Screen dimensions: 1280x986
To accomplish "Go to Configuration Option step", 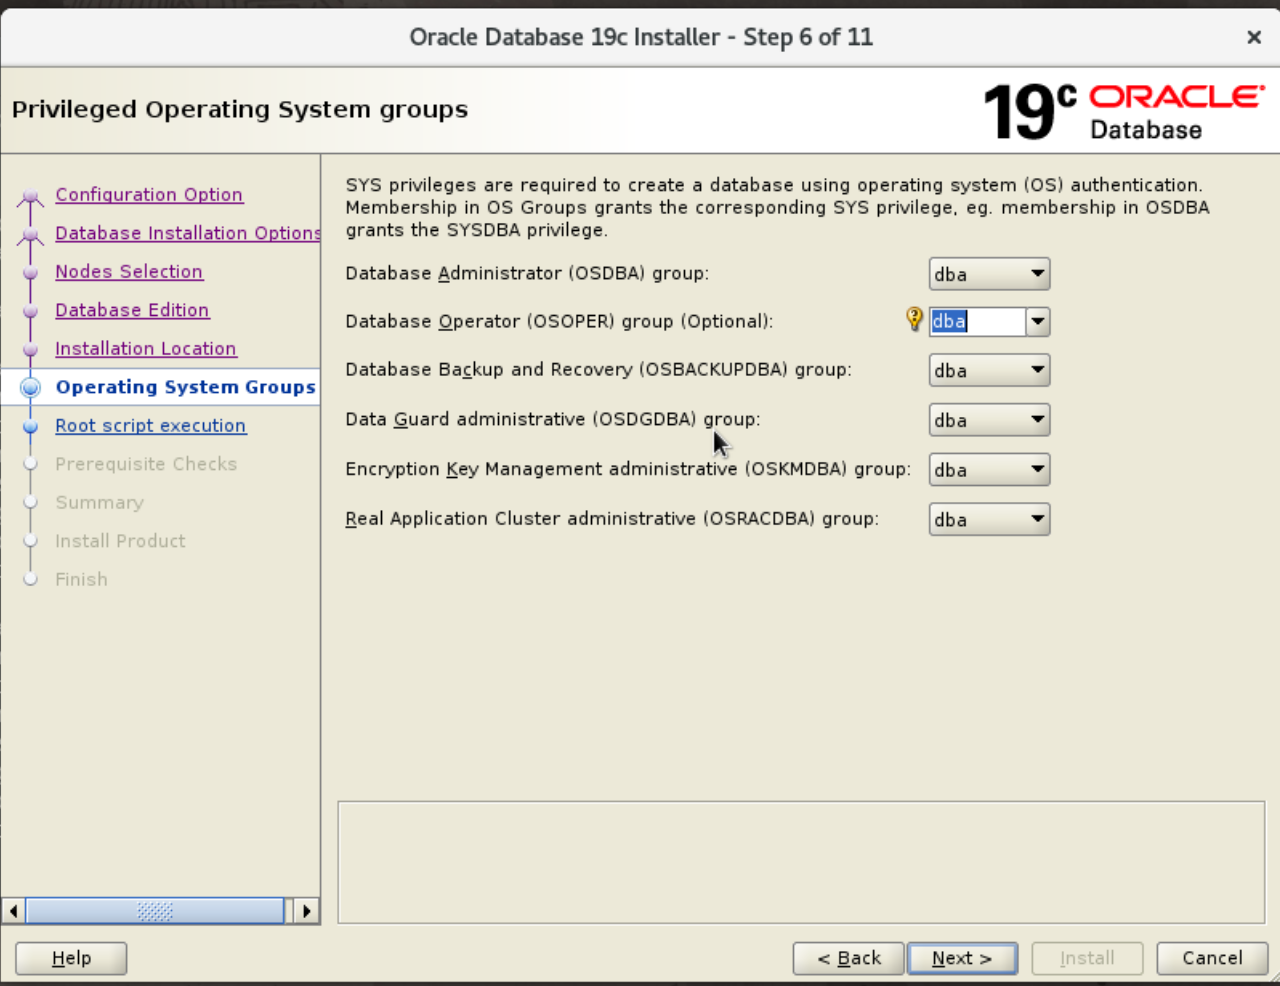I will tap(149, 194).
